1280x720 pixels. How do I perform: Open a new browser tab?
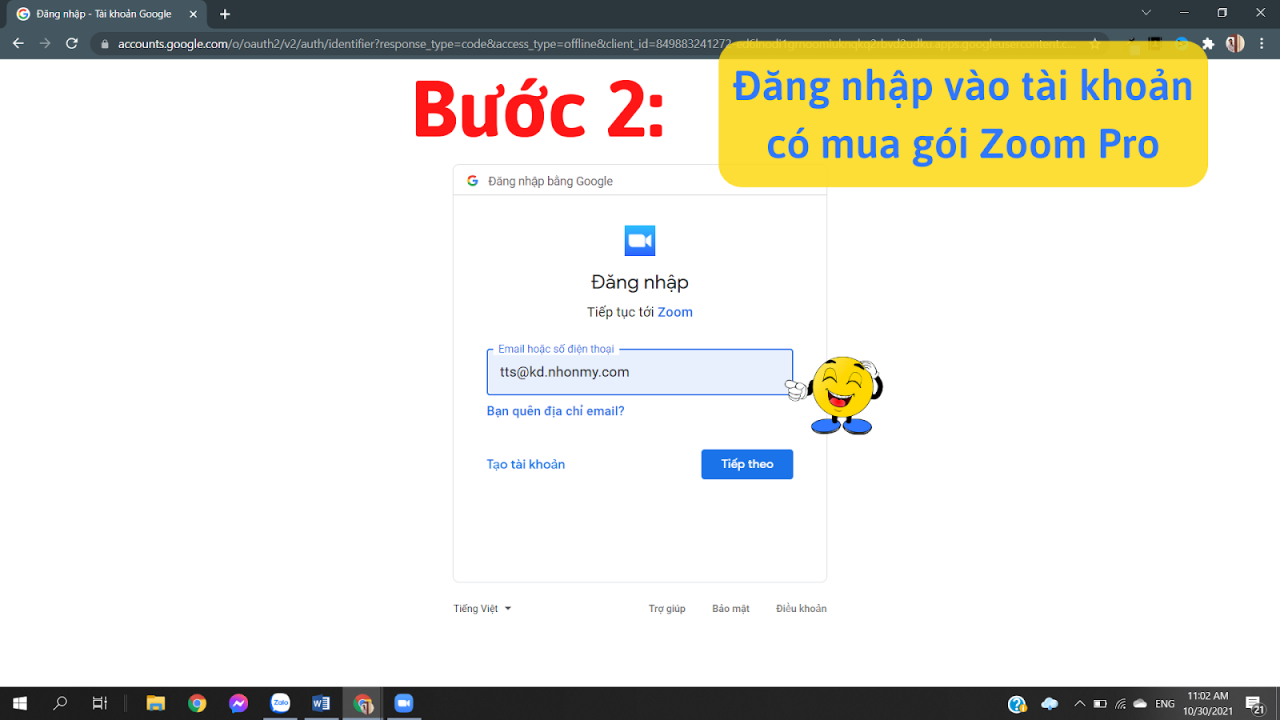coord(223,15)
